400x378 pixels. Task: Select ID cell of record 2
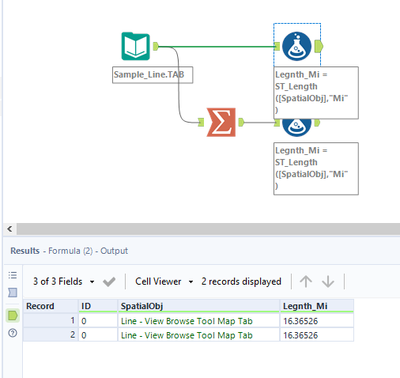coord(98,335)
